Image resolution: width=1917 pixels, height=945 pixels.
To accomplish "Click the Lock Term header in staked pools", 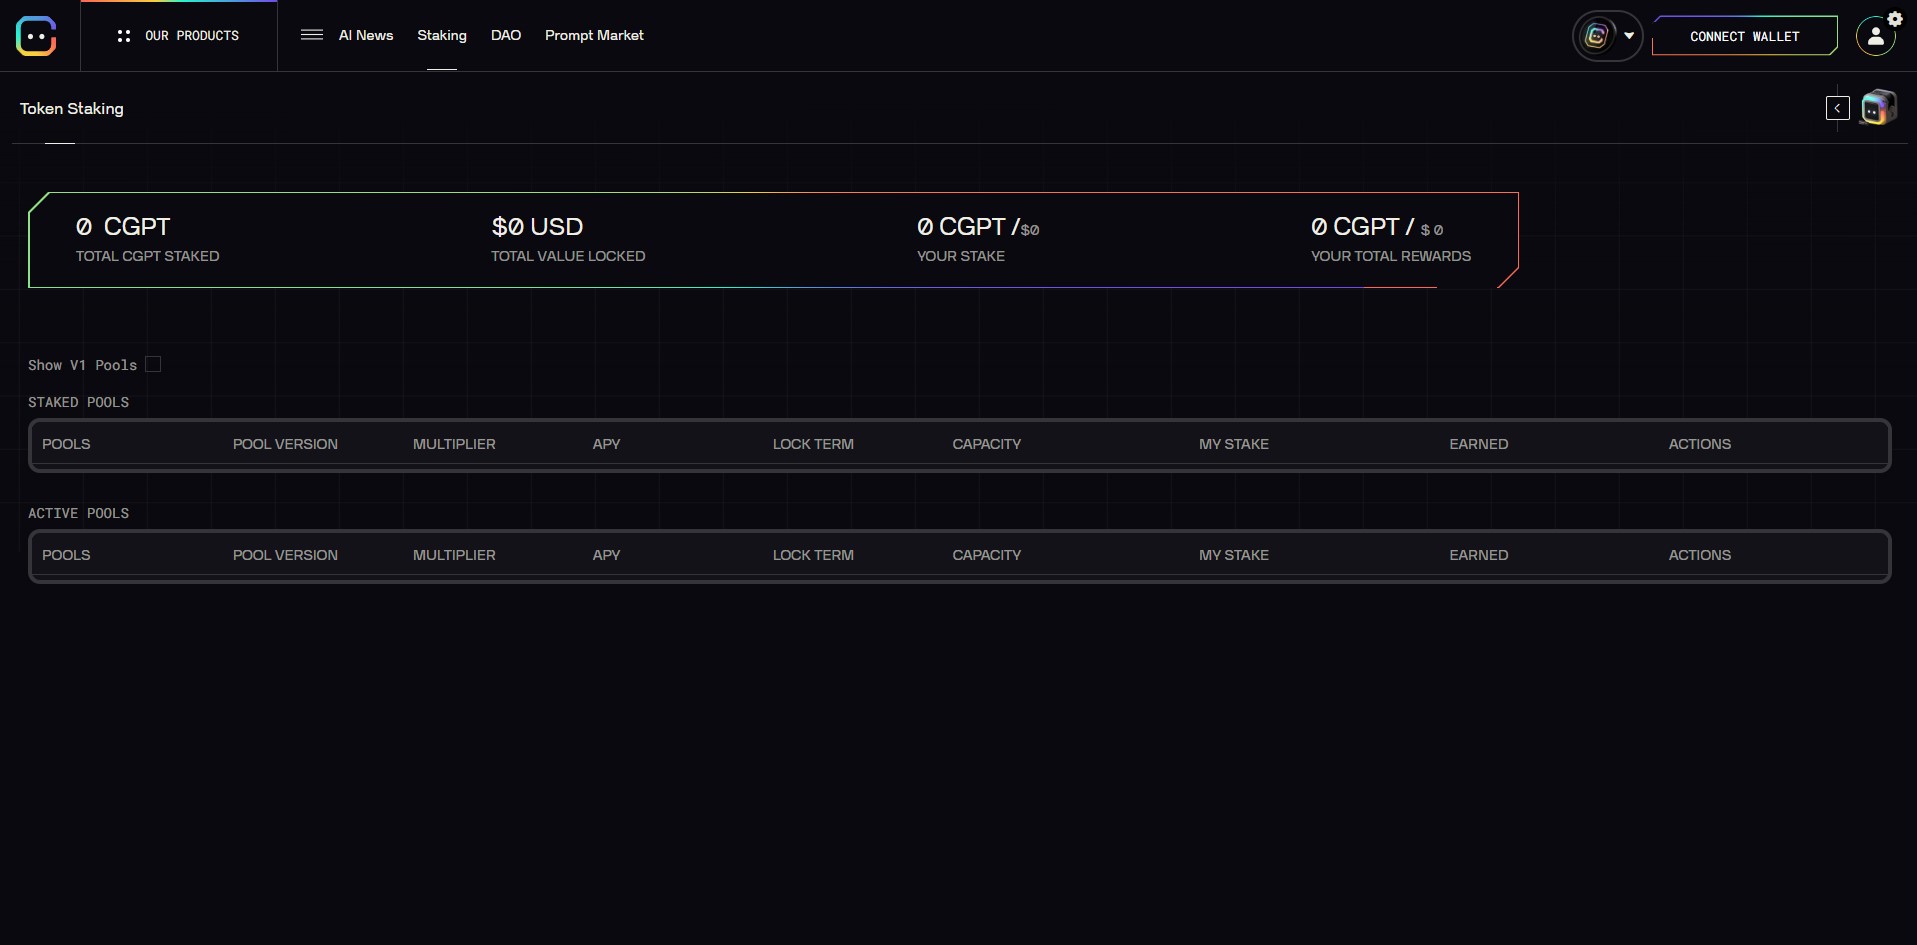I will (x=813, y=444).
